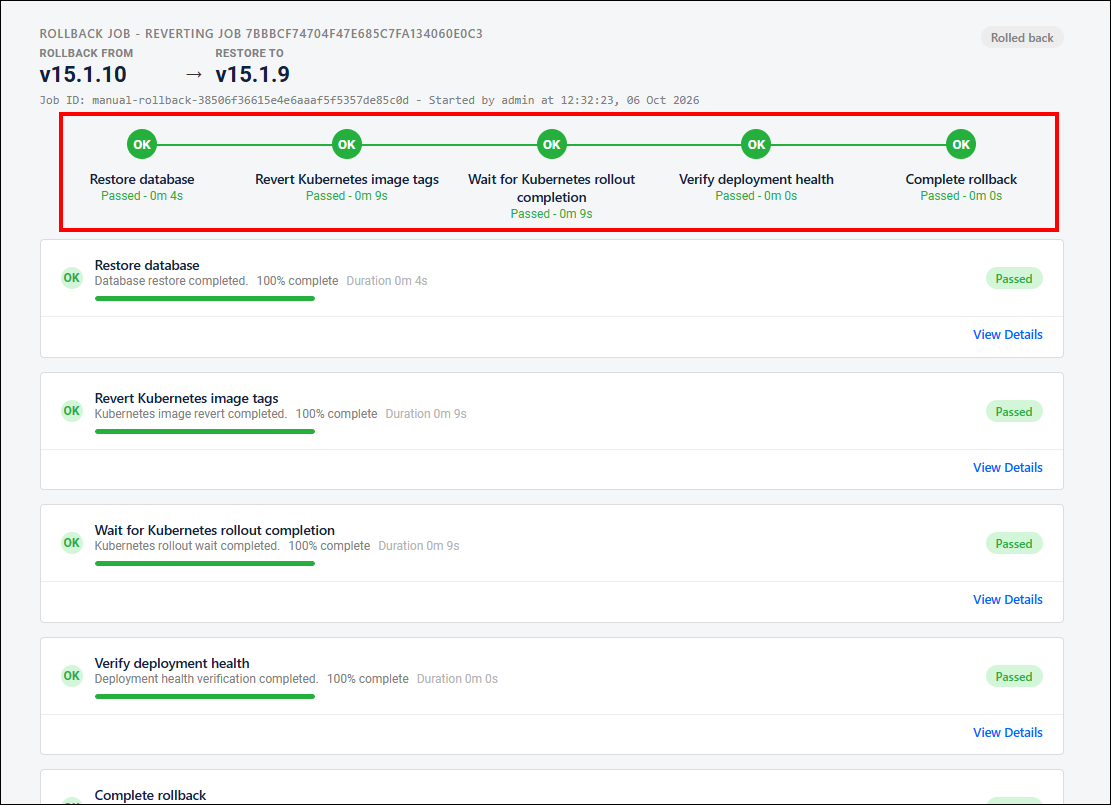Click 'Passed - 0m 9s' under Revert Kubernetes image tags step
The height and width of the screenshot is (805, 1111).
click(x=346, y=196)
